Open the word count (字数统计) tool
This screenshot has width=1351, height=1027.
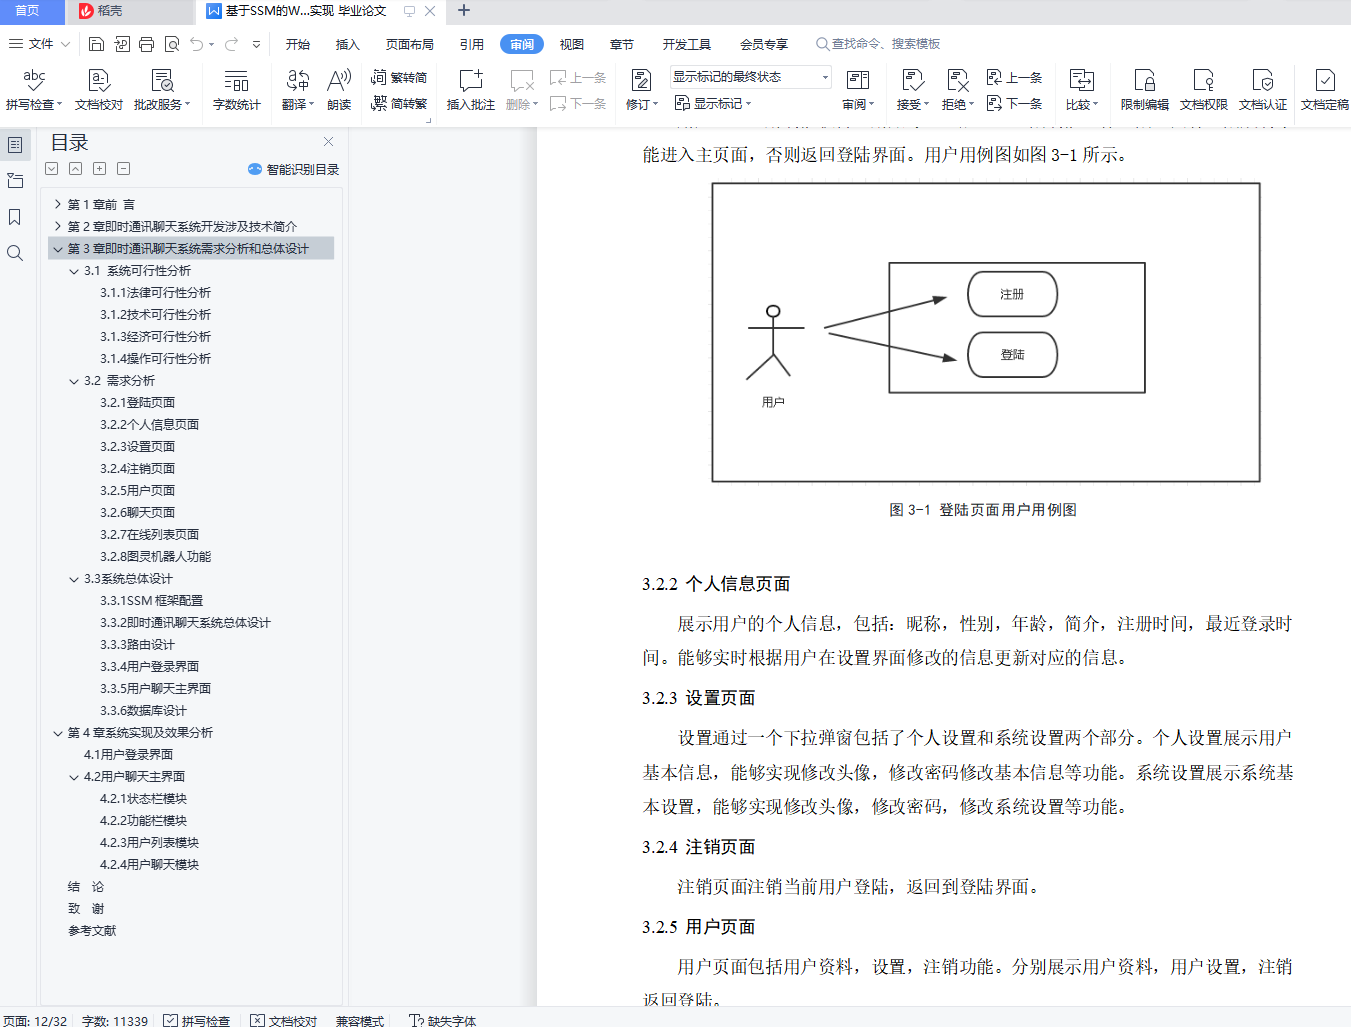tap(236, 89)
